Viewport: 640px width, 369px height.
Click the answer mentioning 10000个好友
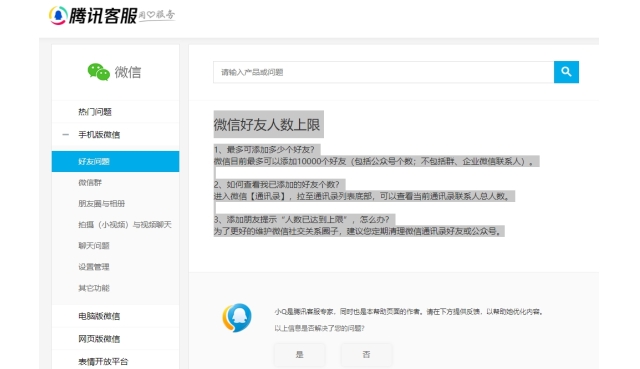[373, 161]
